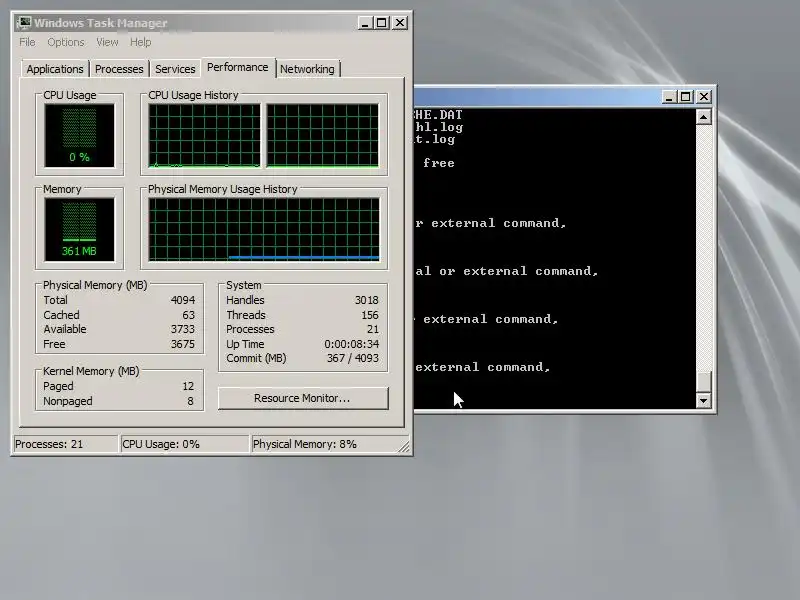Viewport: 800px width, 600px height.
Task: Open the File menu in Task Manager
Action: point(27,42)
